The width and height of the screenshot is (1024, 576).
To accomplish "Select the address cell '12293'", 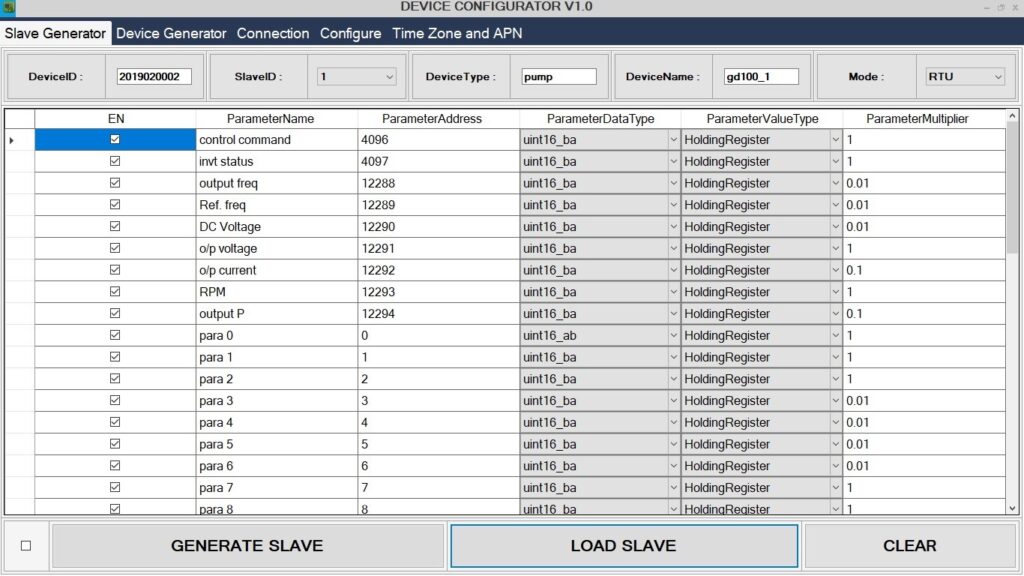I will [438, 292].
